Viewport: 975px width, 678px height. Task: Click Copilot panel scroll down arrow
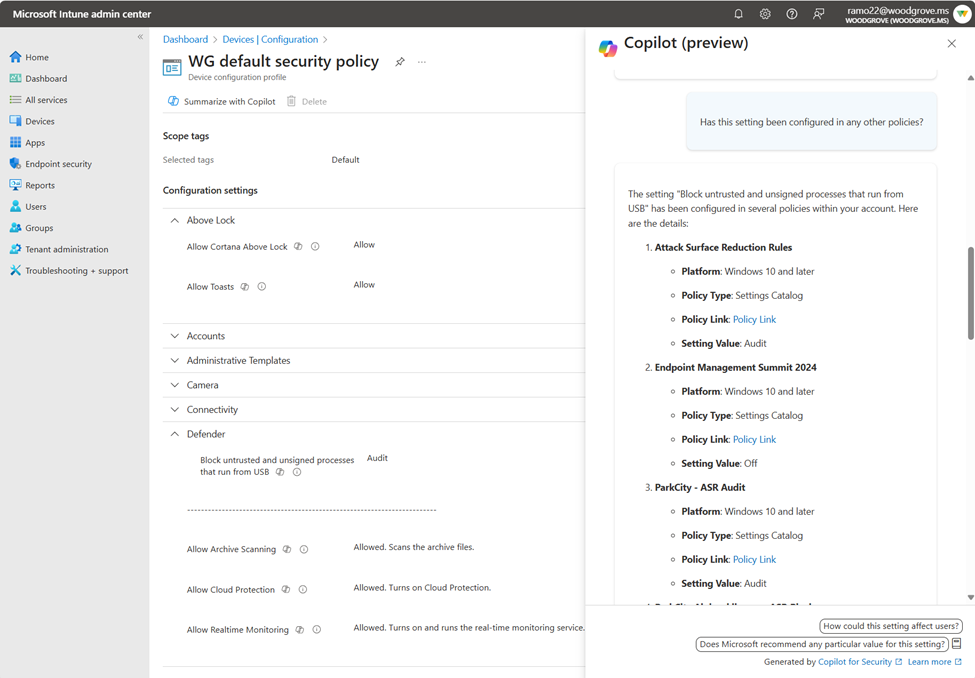click(971, 598)
